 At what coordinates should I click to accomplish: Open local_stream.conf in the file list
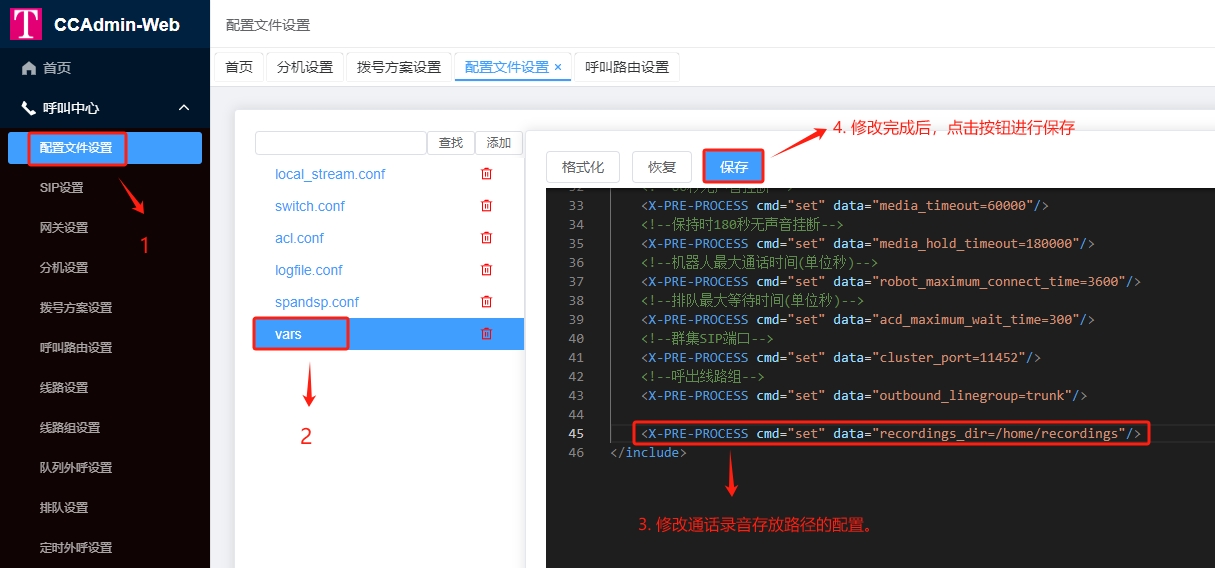330,174
